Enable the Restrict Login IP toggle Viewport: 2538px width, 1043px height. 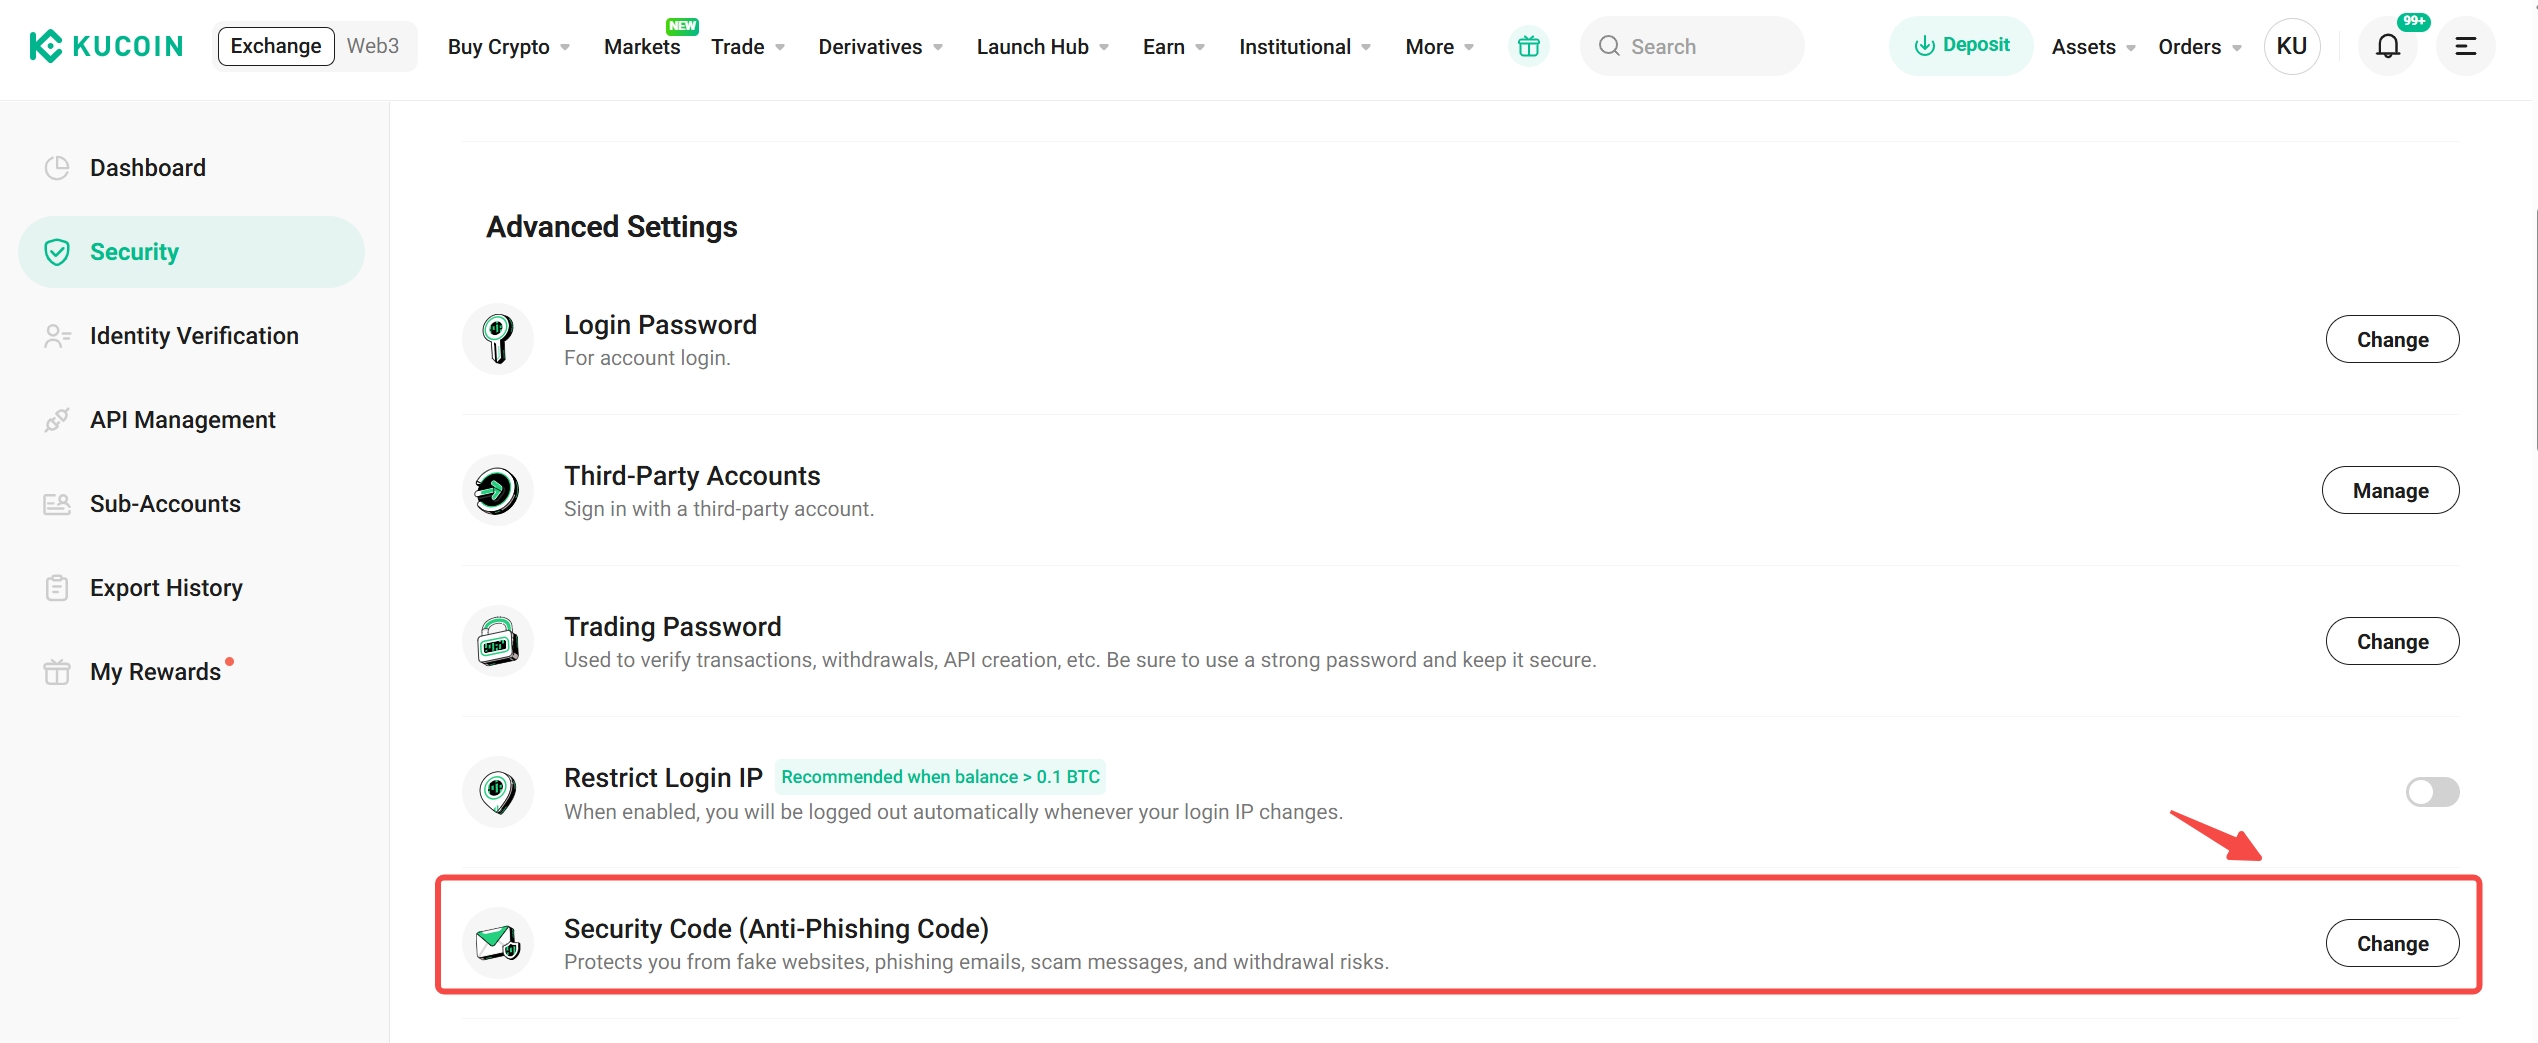pyautogui.click(x=2431, y=793)
